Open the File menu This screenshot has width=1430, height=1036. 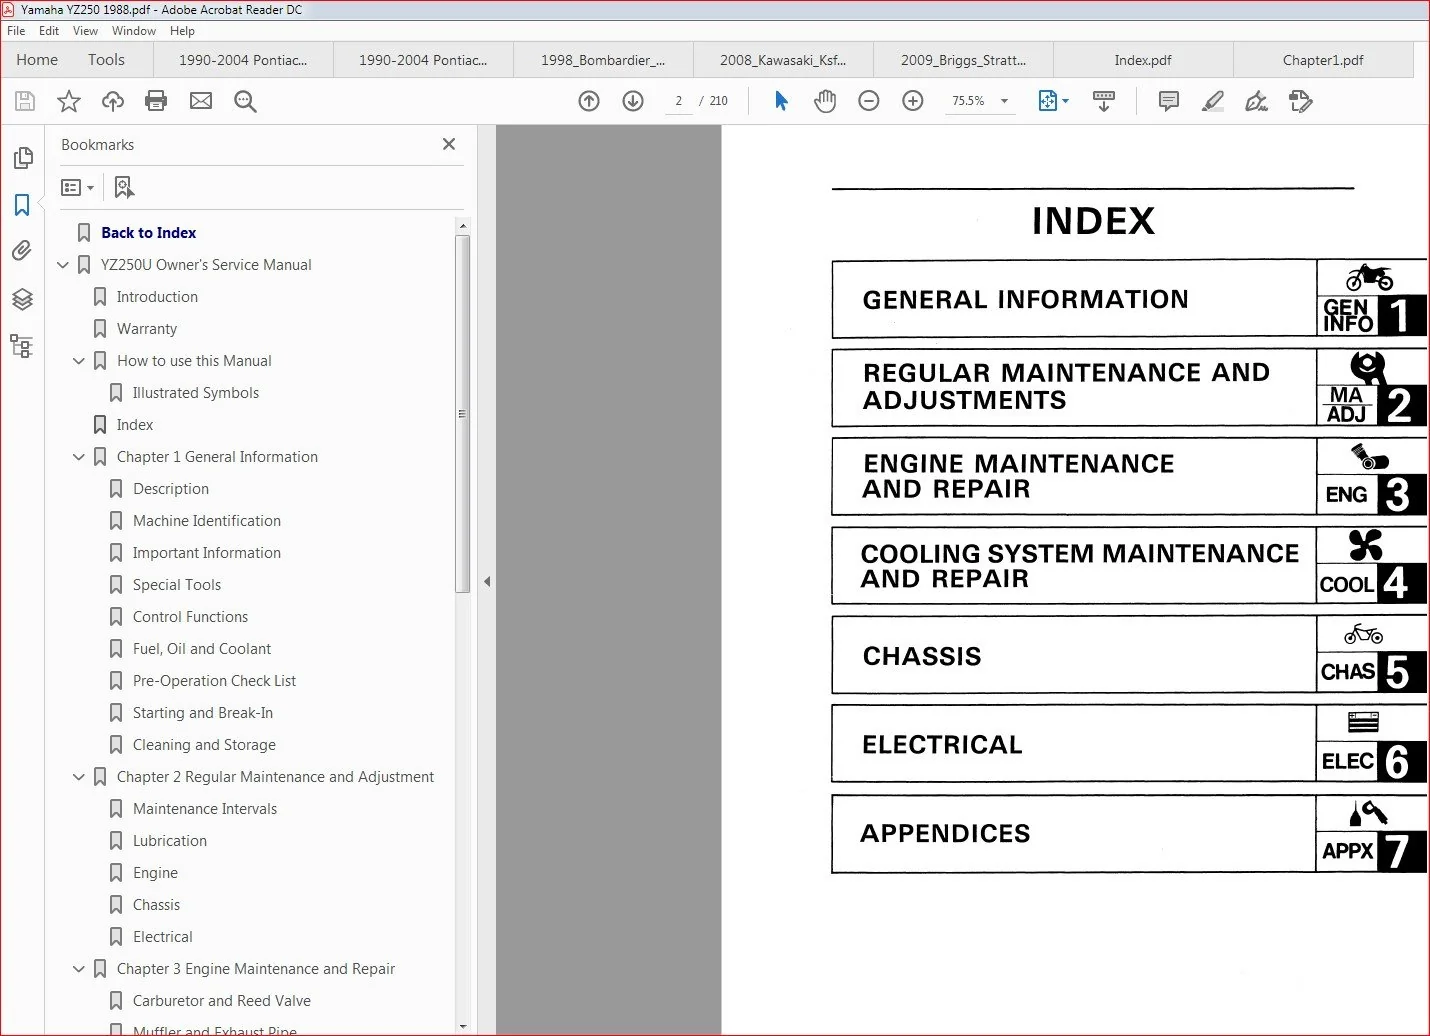click(16, 31)
